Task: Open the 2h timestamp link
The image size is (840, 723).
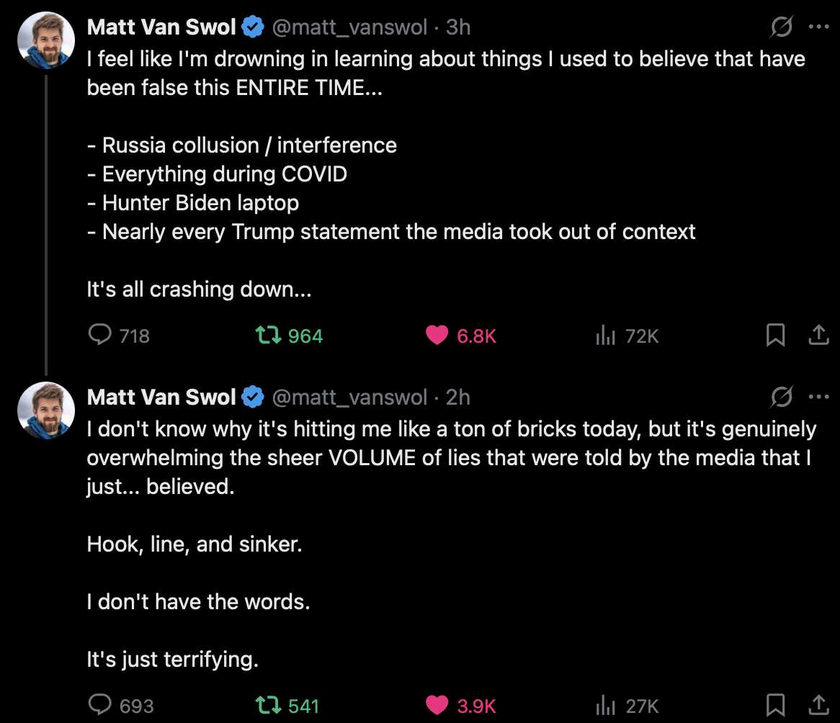Action: tap(458, 397)
